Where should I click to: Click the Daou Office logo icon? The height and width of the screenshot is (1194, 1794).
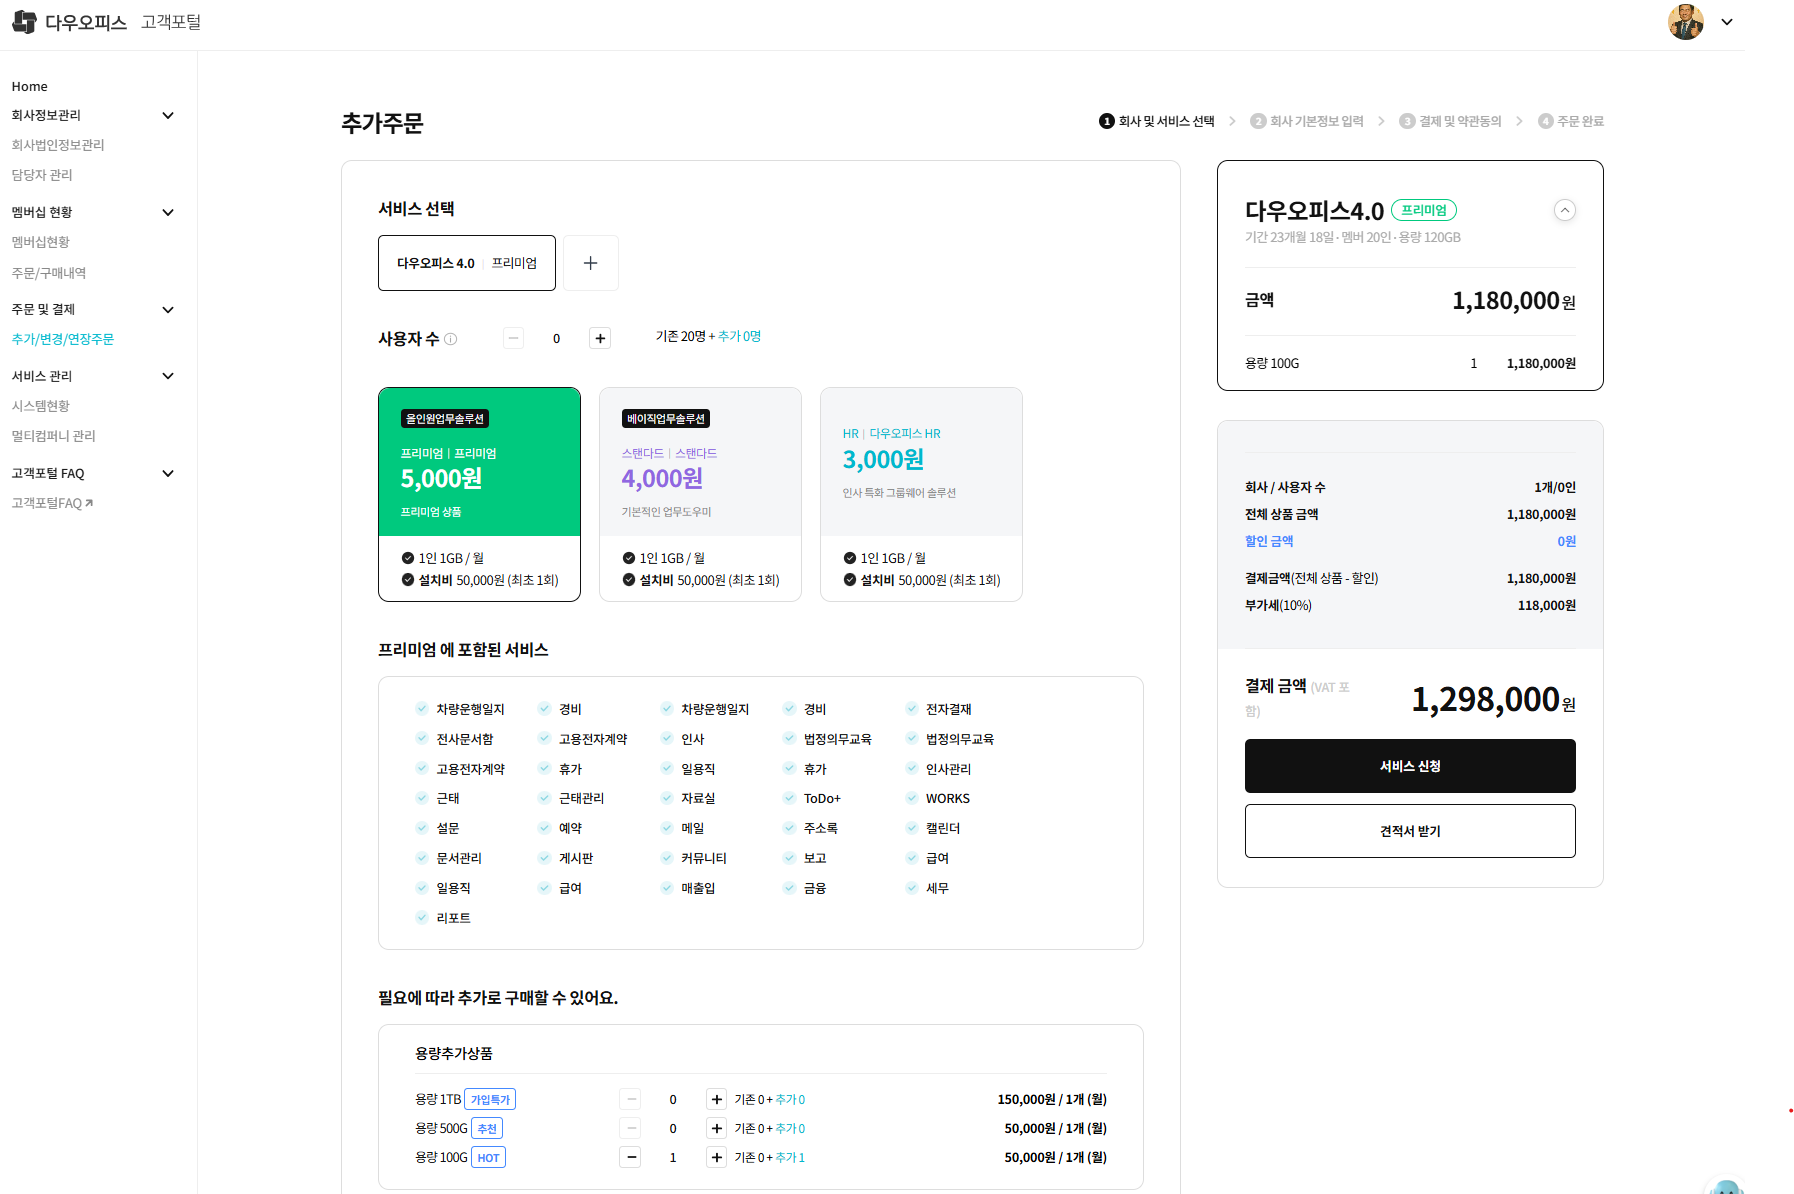[25, 22]
